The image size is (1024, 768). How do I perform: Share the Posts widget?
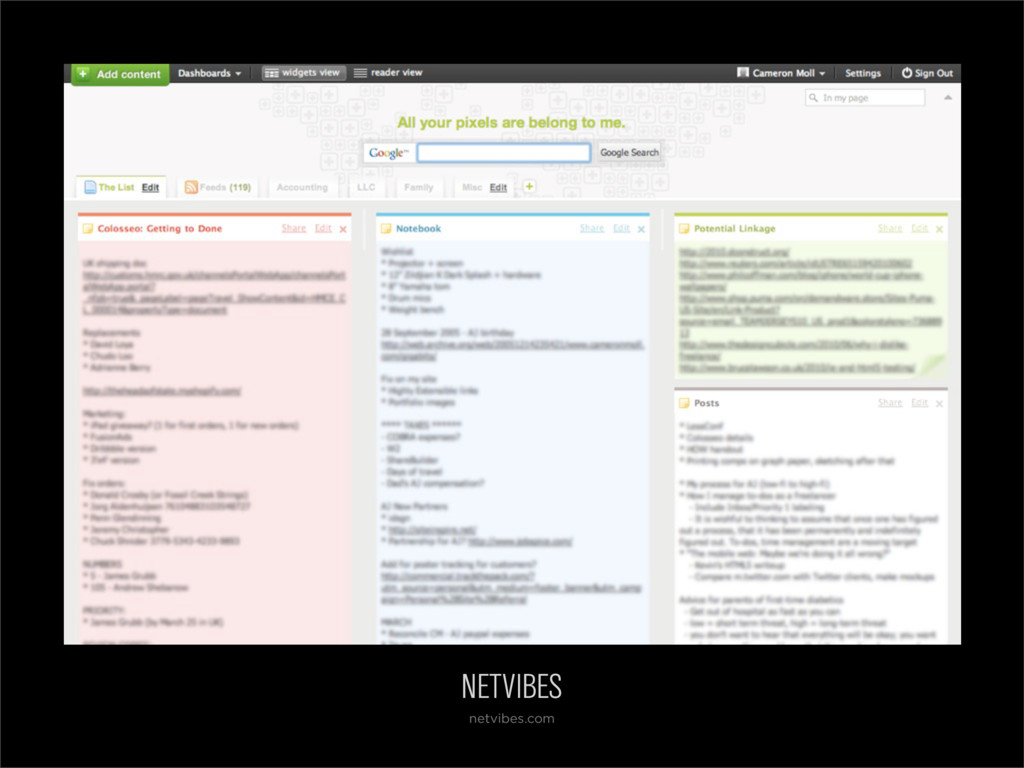pos(890,403)
